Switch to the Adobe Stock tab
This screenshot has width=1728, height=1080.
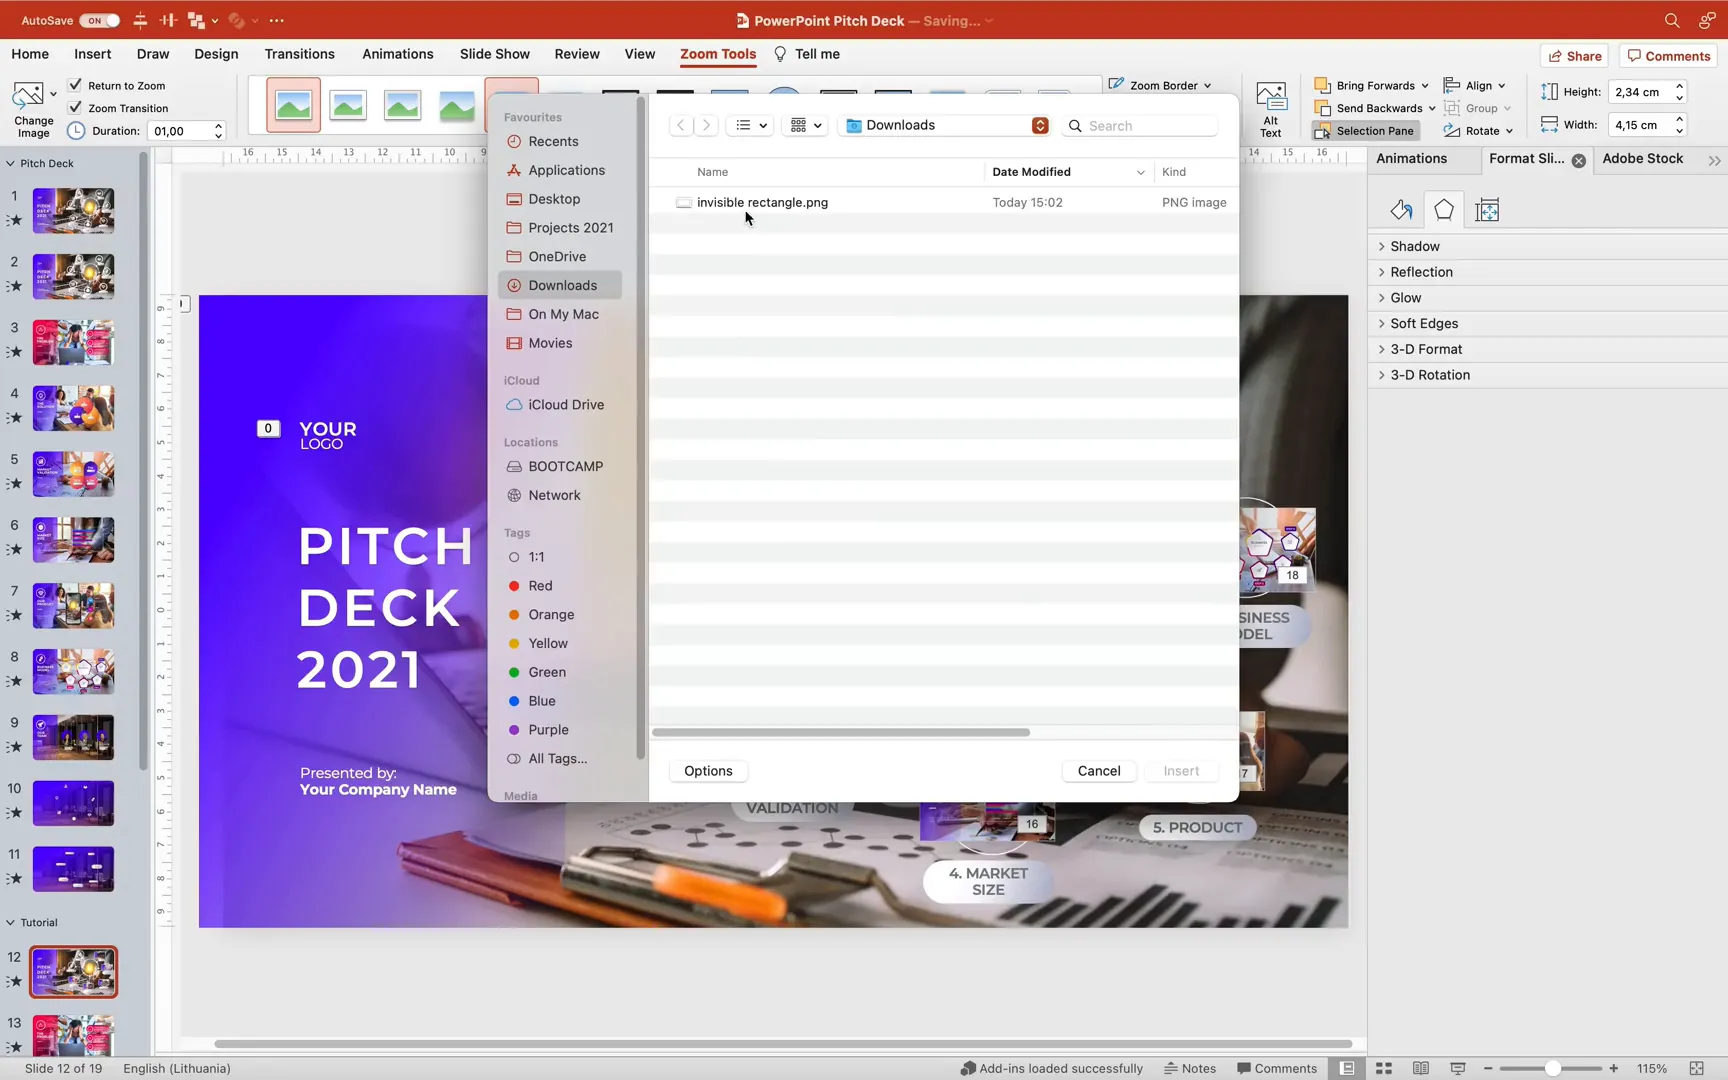1643,158
